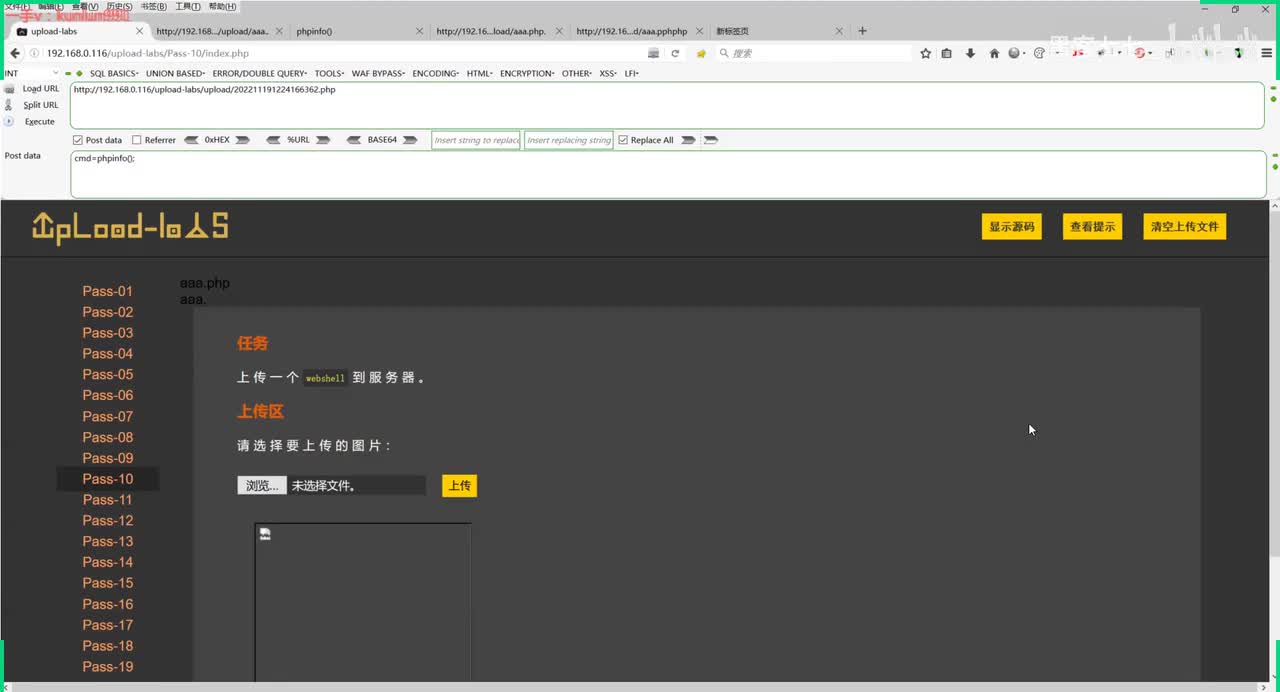Image resolution: width=1280 pixels, height=692 pixels.
Task: Go to the browser home icon
Action: point(994,53)
